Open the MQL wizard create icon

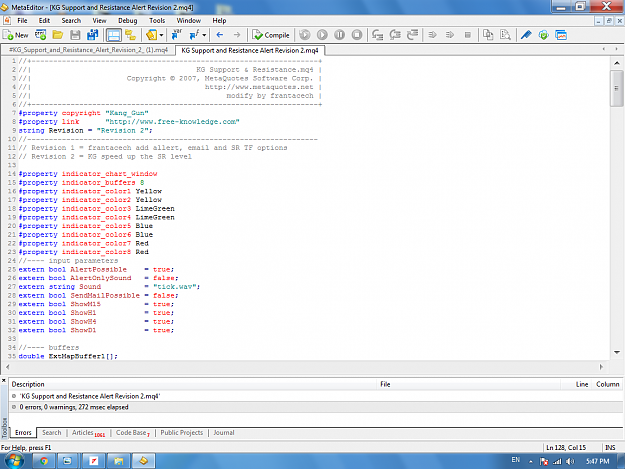point(40,35)
